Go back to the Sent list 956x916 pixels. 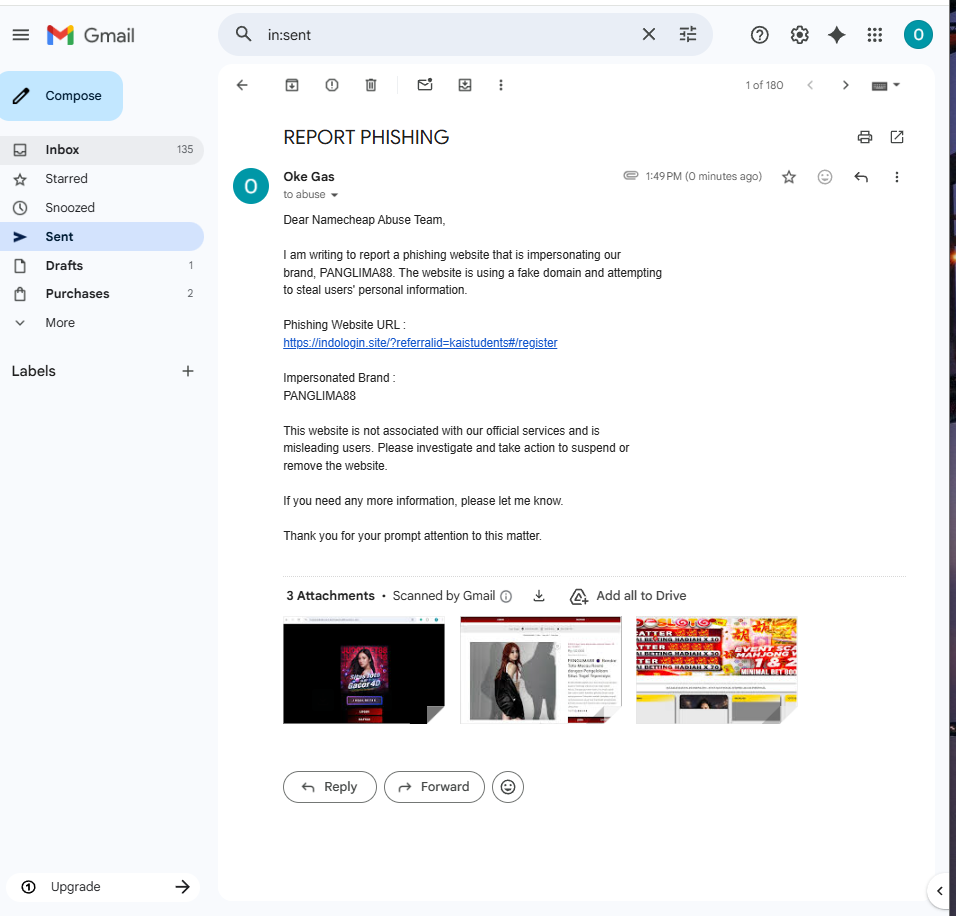(242, 85)
